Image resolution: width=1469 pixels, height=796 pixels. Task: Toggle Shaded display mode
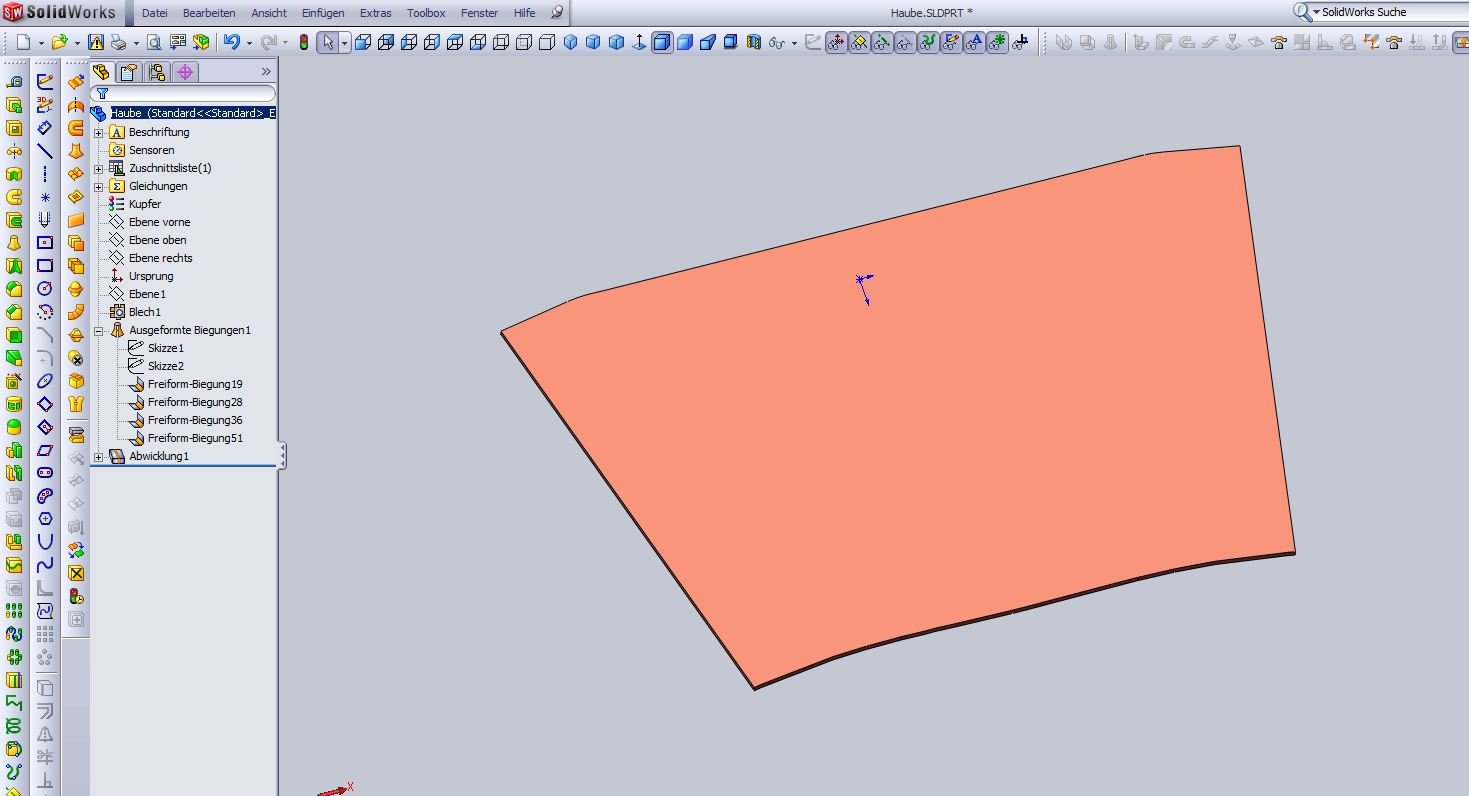(685, 43)
